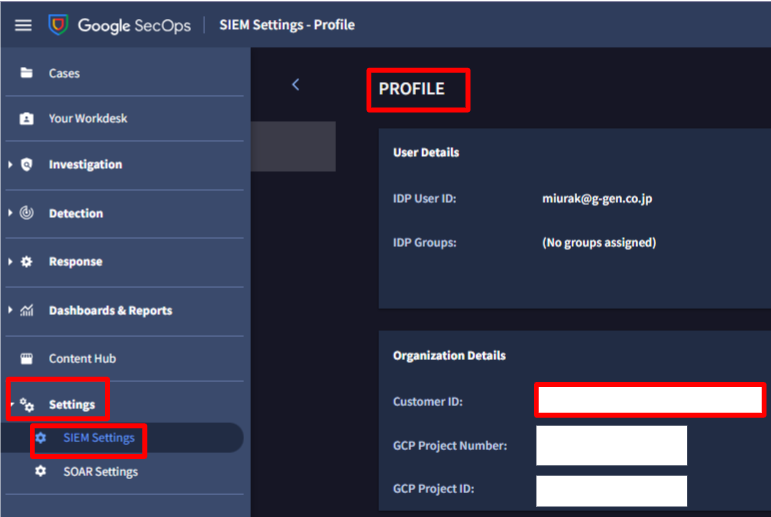Expand the Investigation menu arrow

pos(10,164)
